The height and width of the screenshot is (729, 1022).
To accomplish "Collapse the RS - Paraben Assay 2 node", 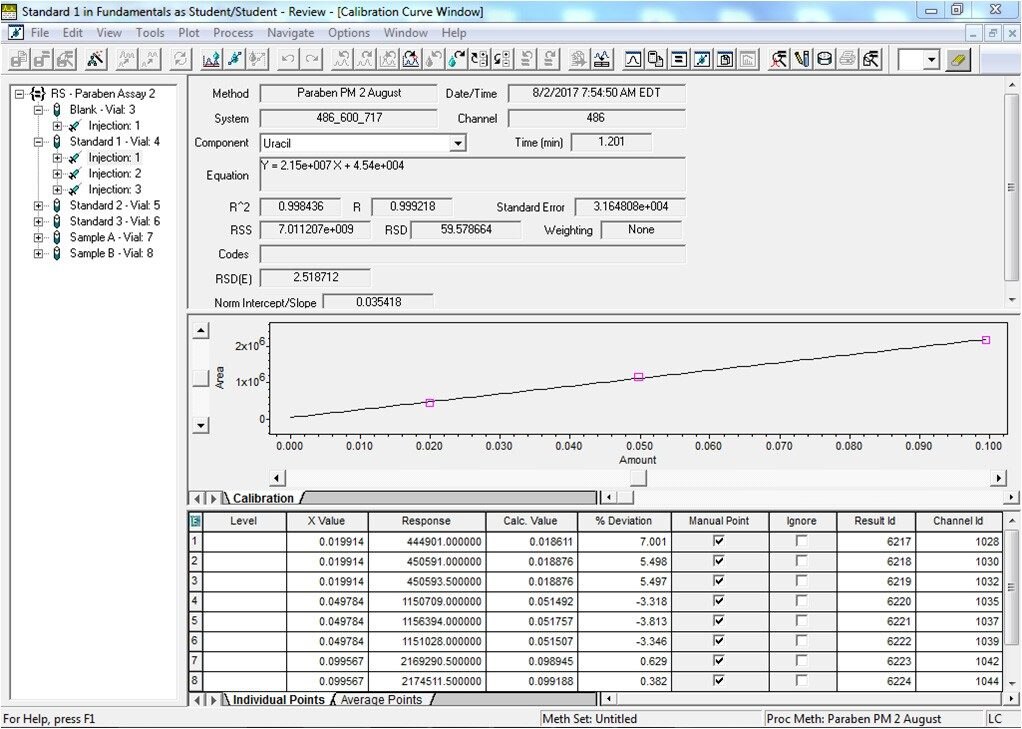I will pos(20,94).
